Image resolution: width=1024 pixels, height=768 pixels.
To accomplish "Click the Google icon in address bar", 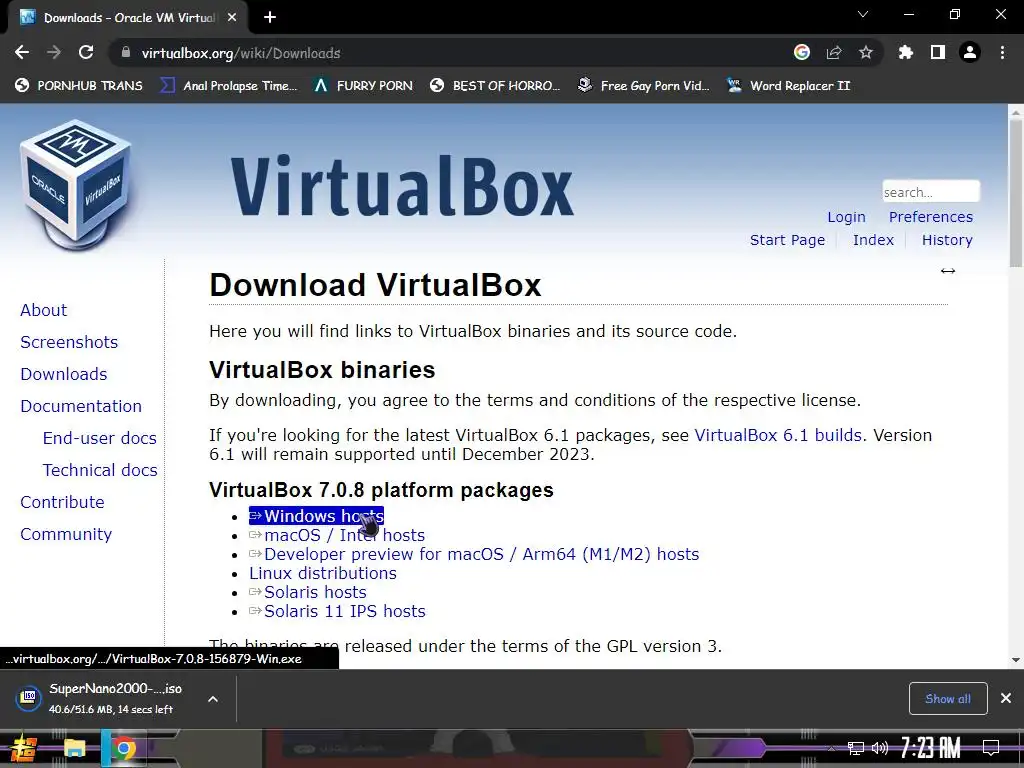I will click(802, 52).
